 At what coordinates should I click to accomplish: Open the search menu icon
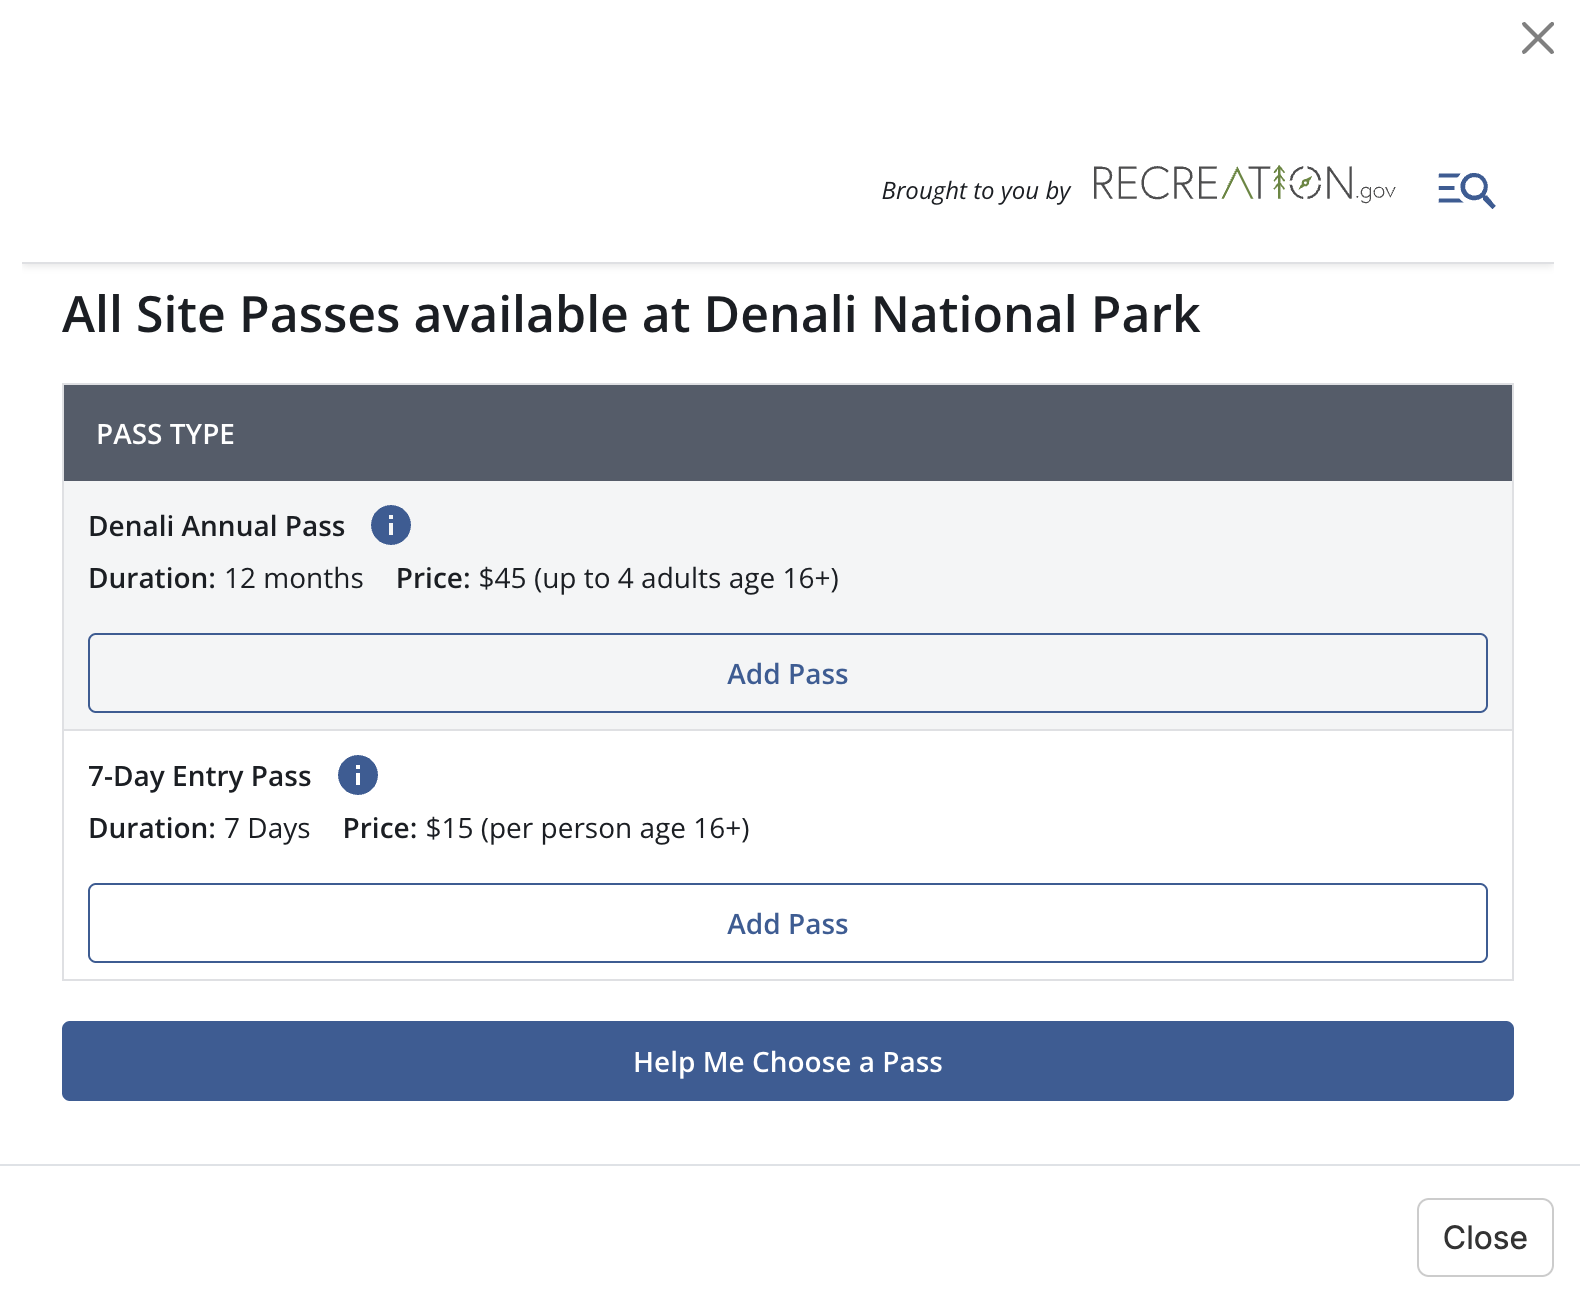1466,189
